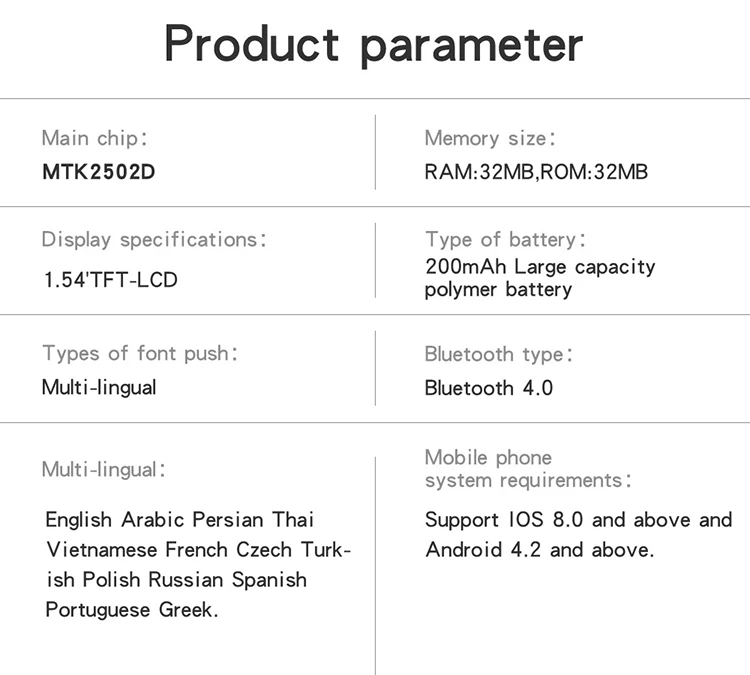
Task: Click the English Arabic Persian Thai line
Action: tap(180, 520)
